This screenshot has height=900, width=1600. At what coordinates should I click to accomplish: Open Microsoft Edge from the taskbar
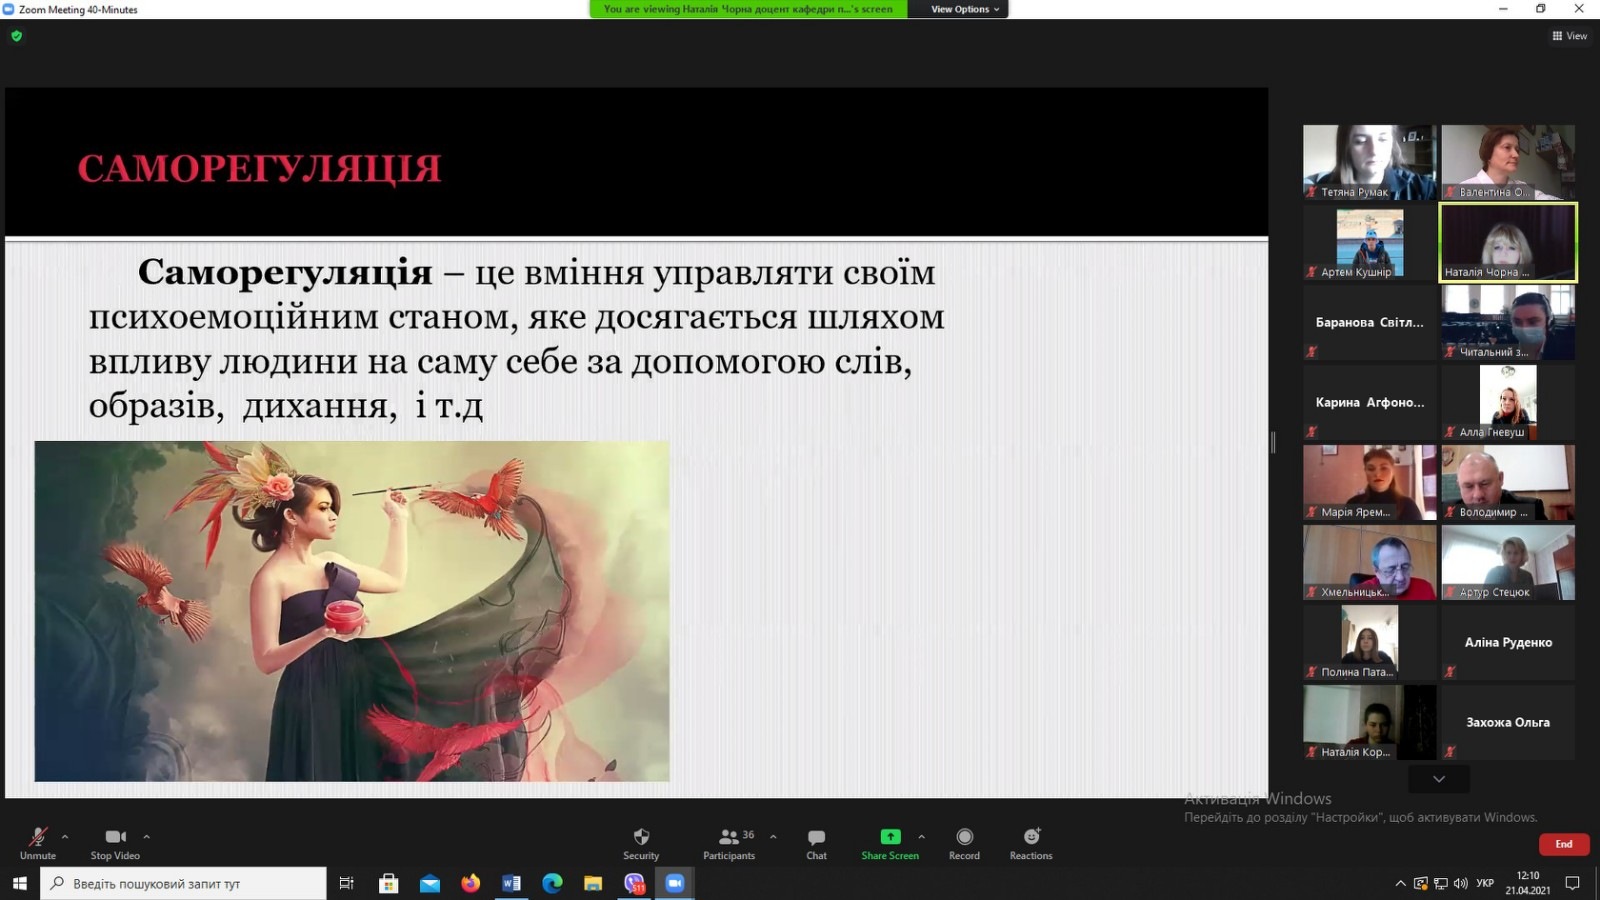552,883
